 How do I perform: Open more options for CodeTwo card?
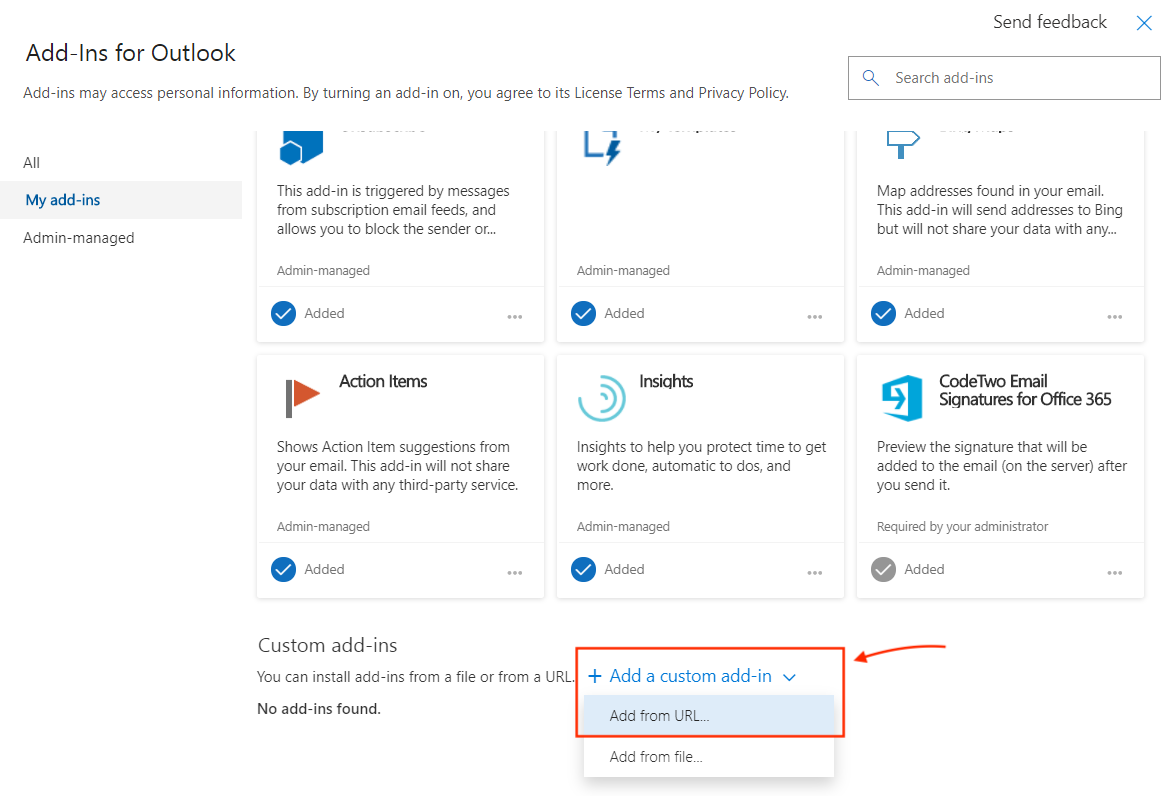pyautogui.click(x=1114, y=572)
